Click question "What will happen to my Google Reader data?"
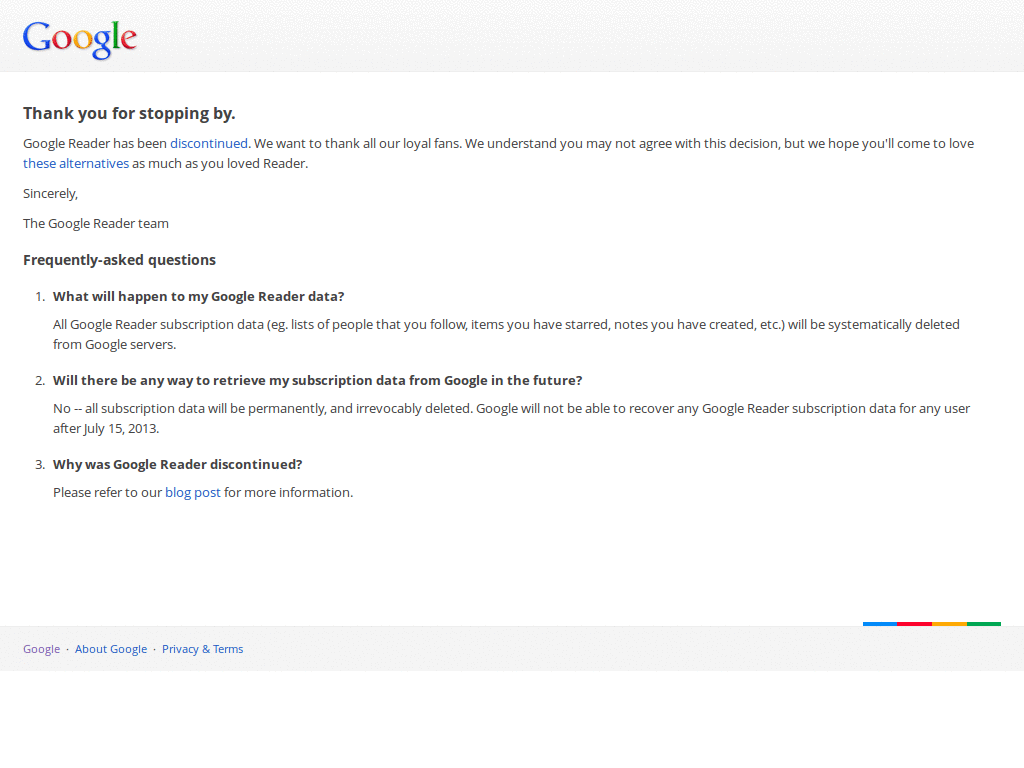The width and height of the screenshot is (1024, 768). tap(199, 296)
